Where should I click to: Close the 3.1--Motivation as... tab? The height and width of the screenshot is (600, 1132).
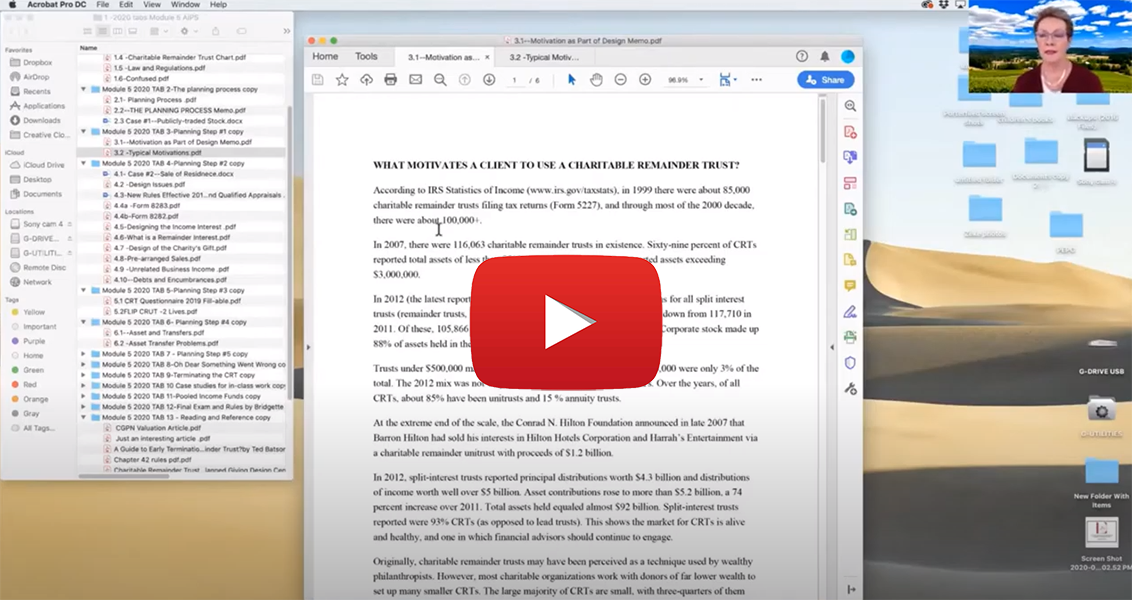[x=487, y=57]
